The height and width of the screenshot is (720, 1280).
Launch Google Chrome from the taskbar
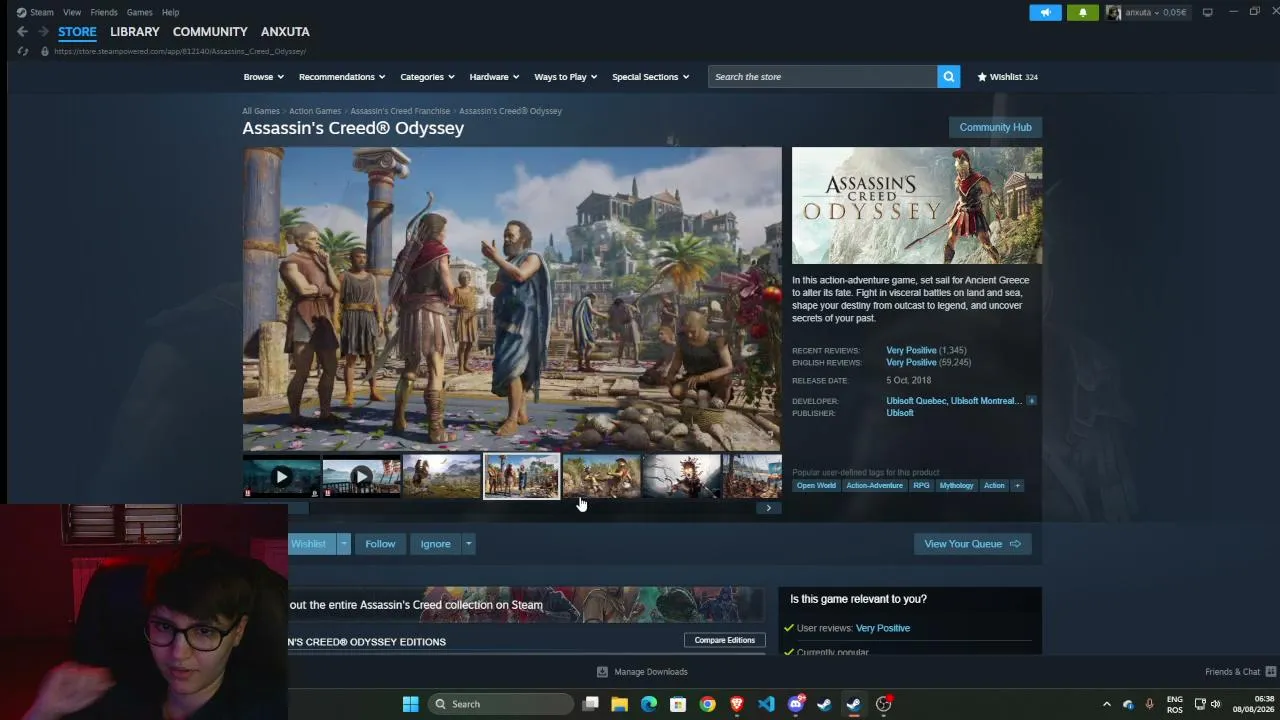coord(707,704)
